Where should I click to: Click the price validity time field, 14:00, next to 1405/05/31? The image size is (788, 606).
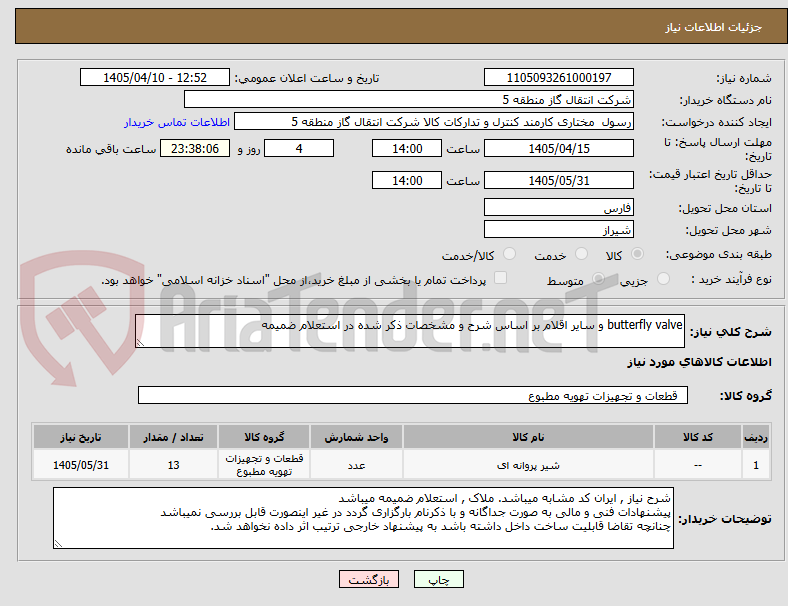407,180
